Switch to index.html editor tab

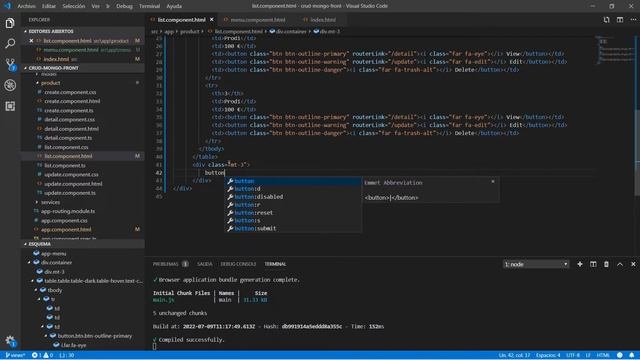tap(323, 20)
